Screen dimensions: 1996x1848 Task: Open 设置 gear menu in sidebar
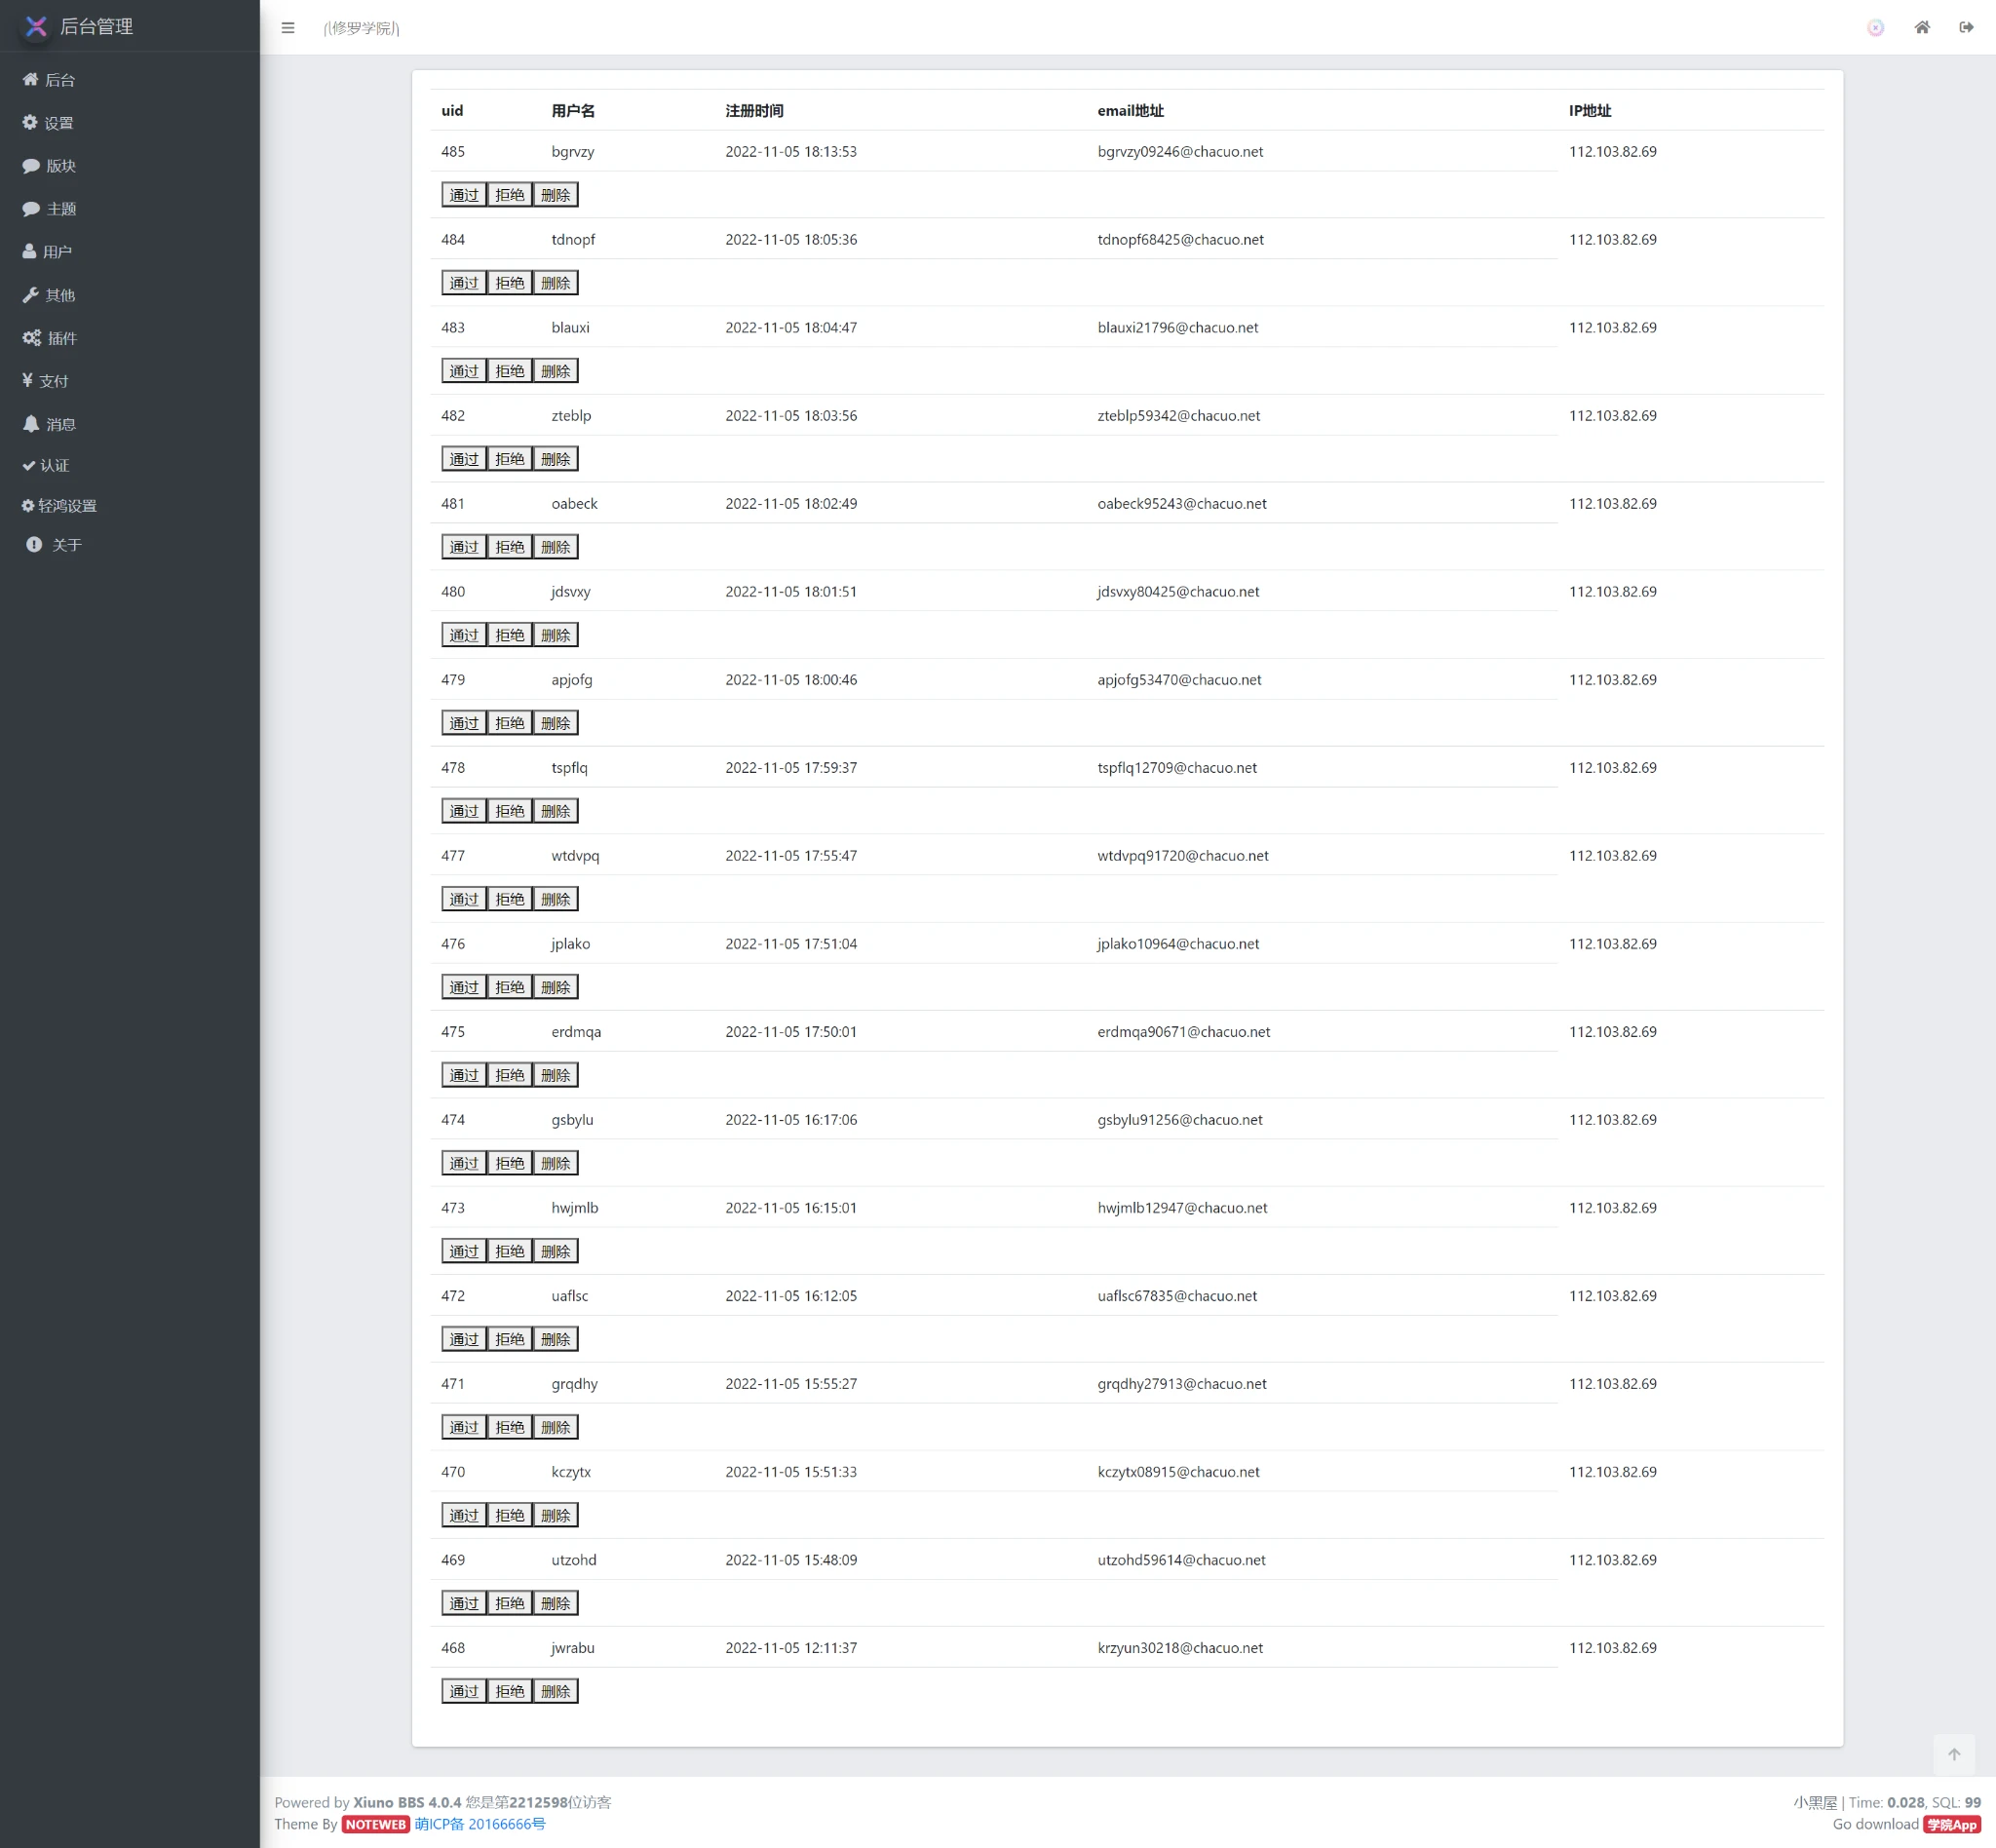[48, 123]
